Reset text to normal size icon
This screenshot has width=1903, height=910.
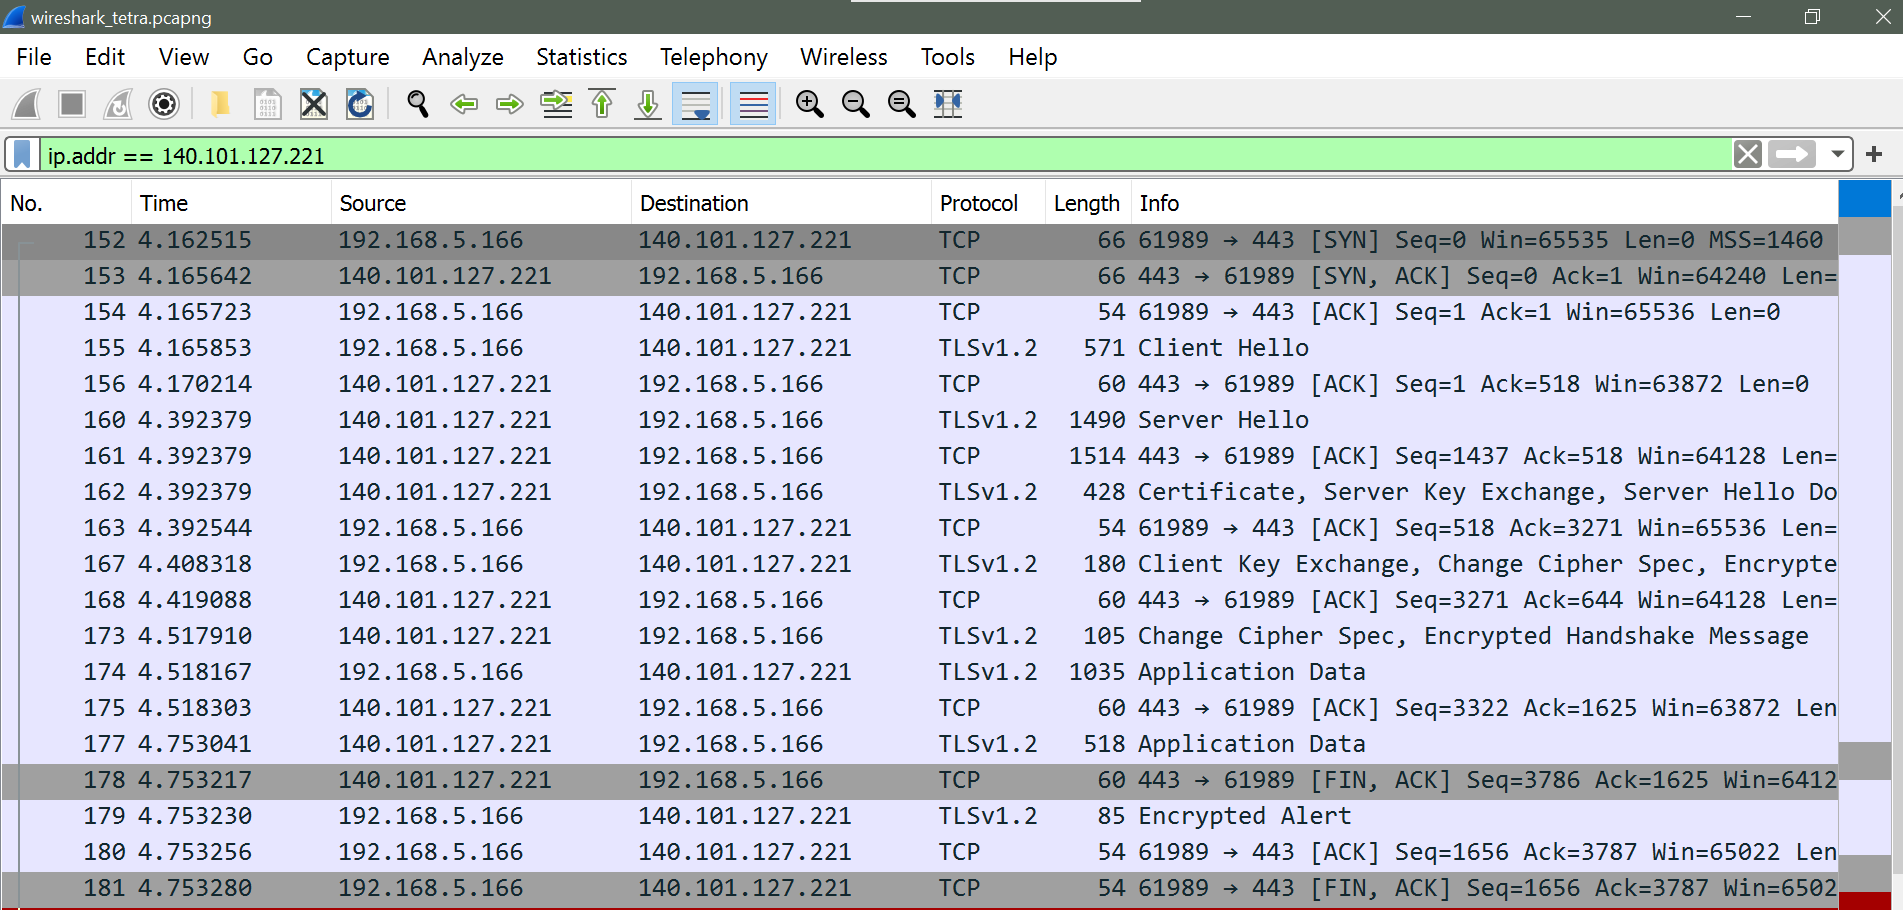tap(902, 104)
